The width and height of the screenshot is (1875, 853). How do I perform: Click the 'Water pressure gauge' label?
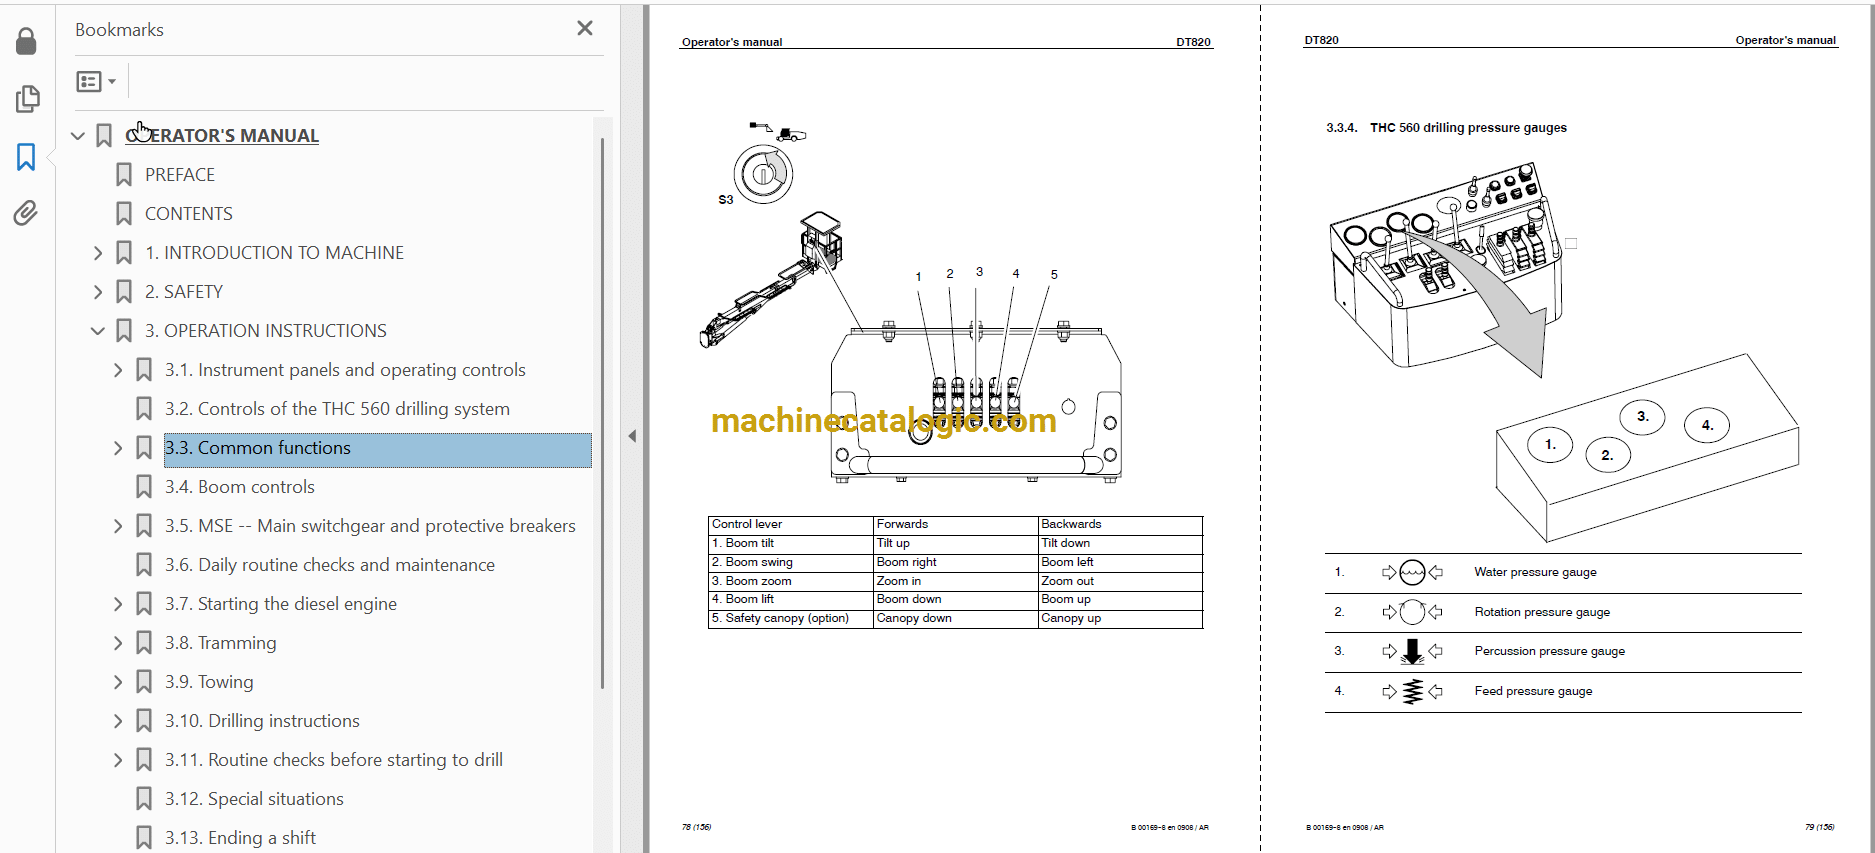(x=1535, y=572)
